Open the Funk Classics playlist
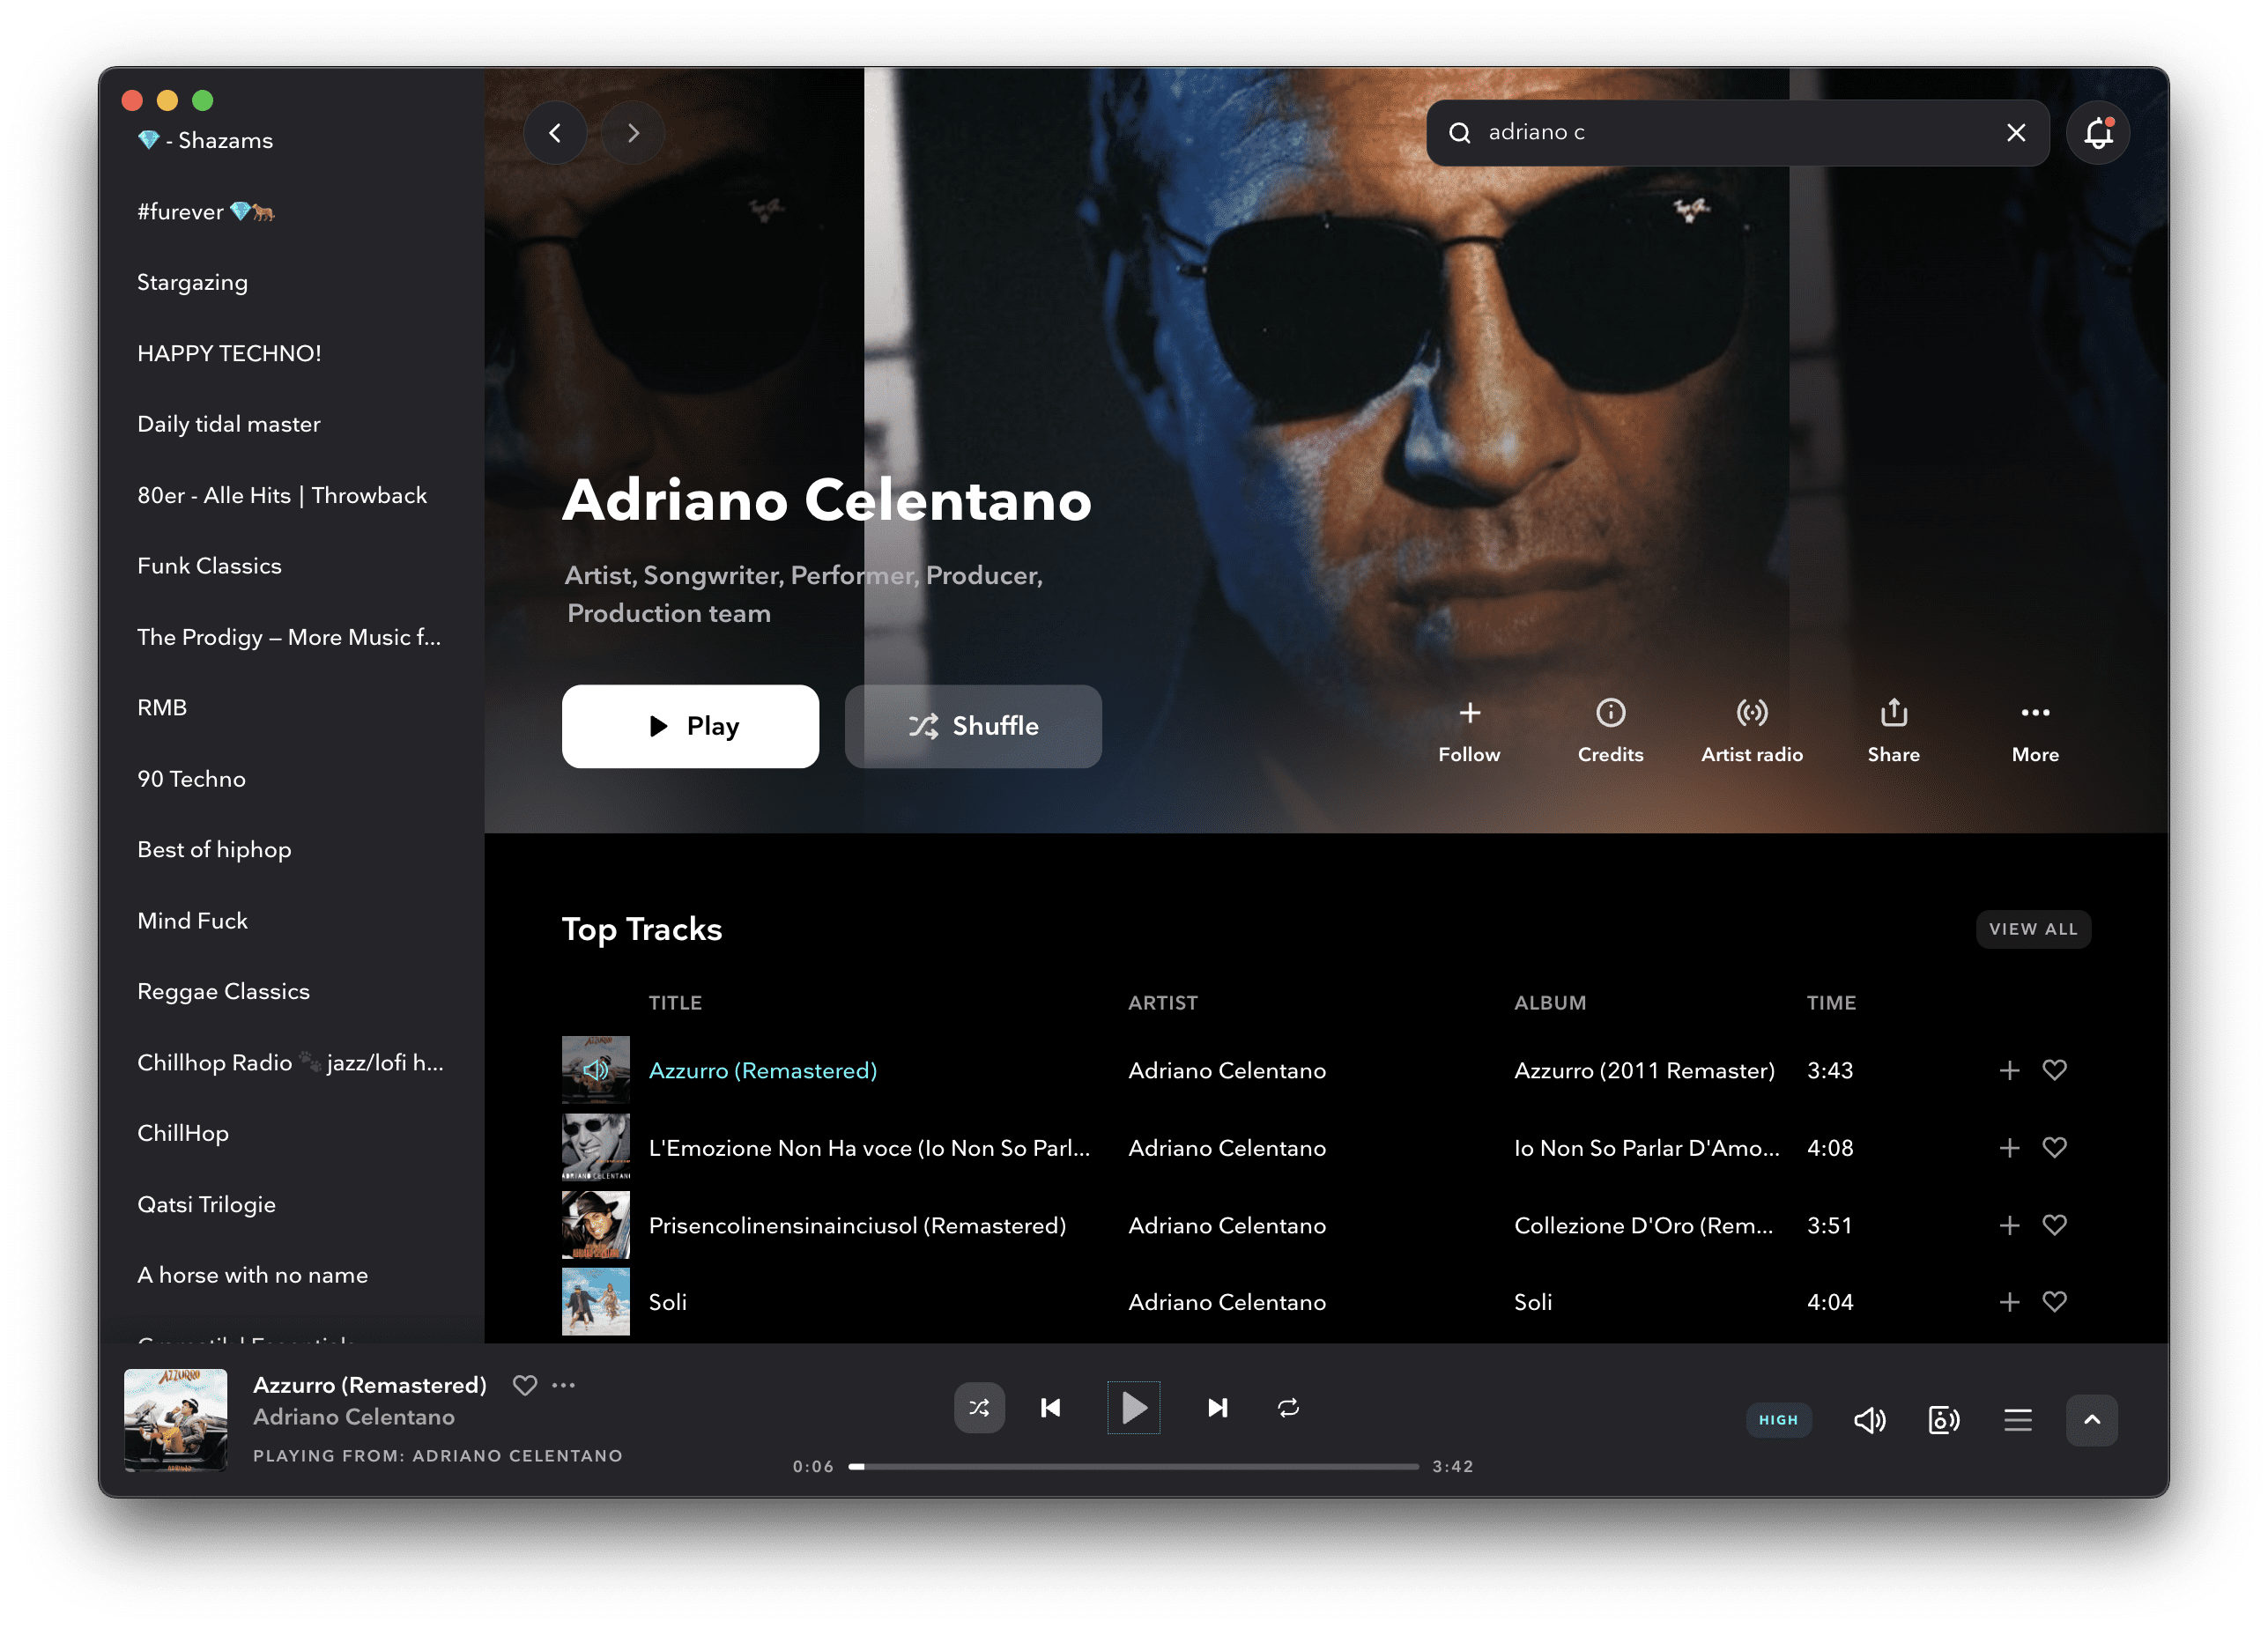The image size is (2268, 1628). [x=209, y=566]
